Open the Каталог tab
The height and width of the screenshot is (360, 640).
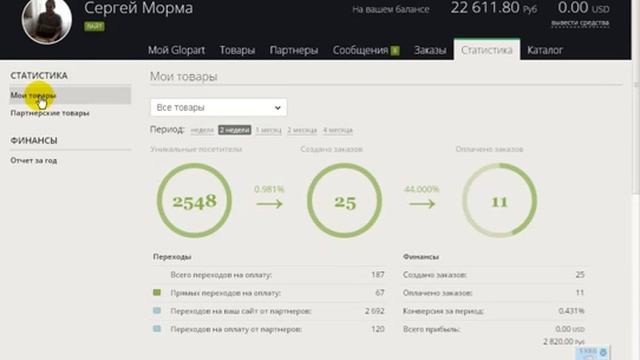click(544, 50)
